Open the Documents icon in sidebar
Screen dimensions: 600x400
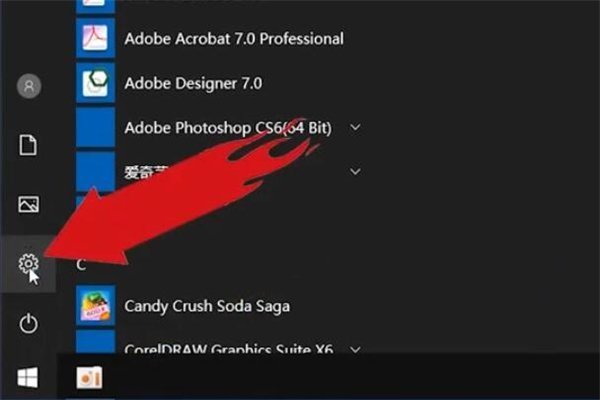(28, 145)
